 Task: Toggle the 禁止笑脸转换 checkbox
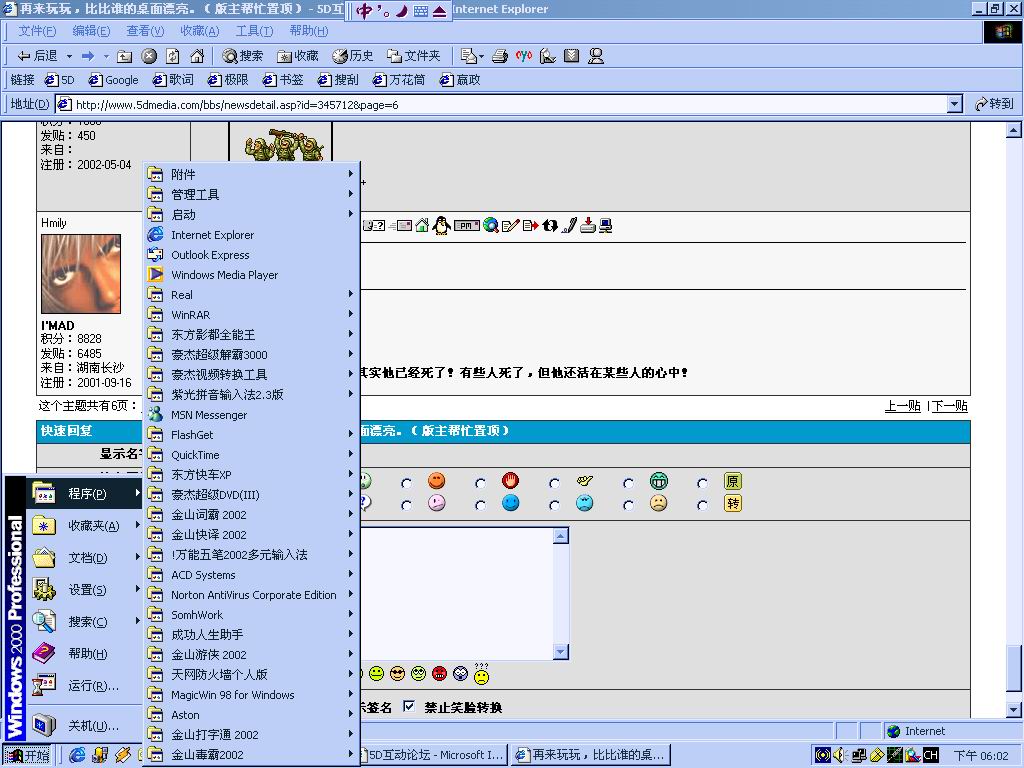click(408, 707)
